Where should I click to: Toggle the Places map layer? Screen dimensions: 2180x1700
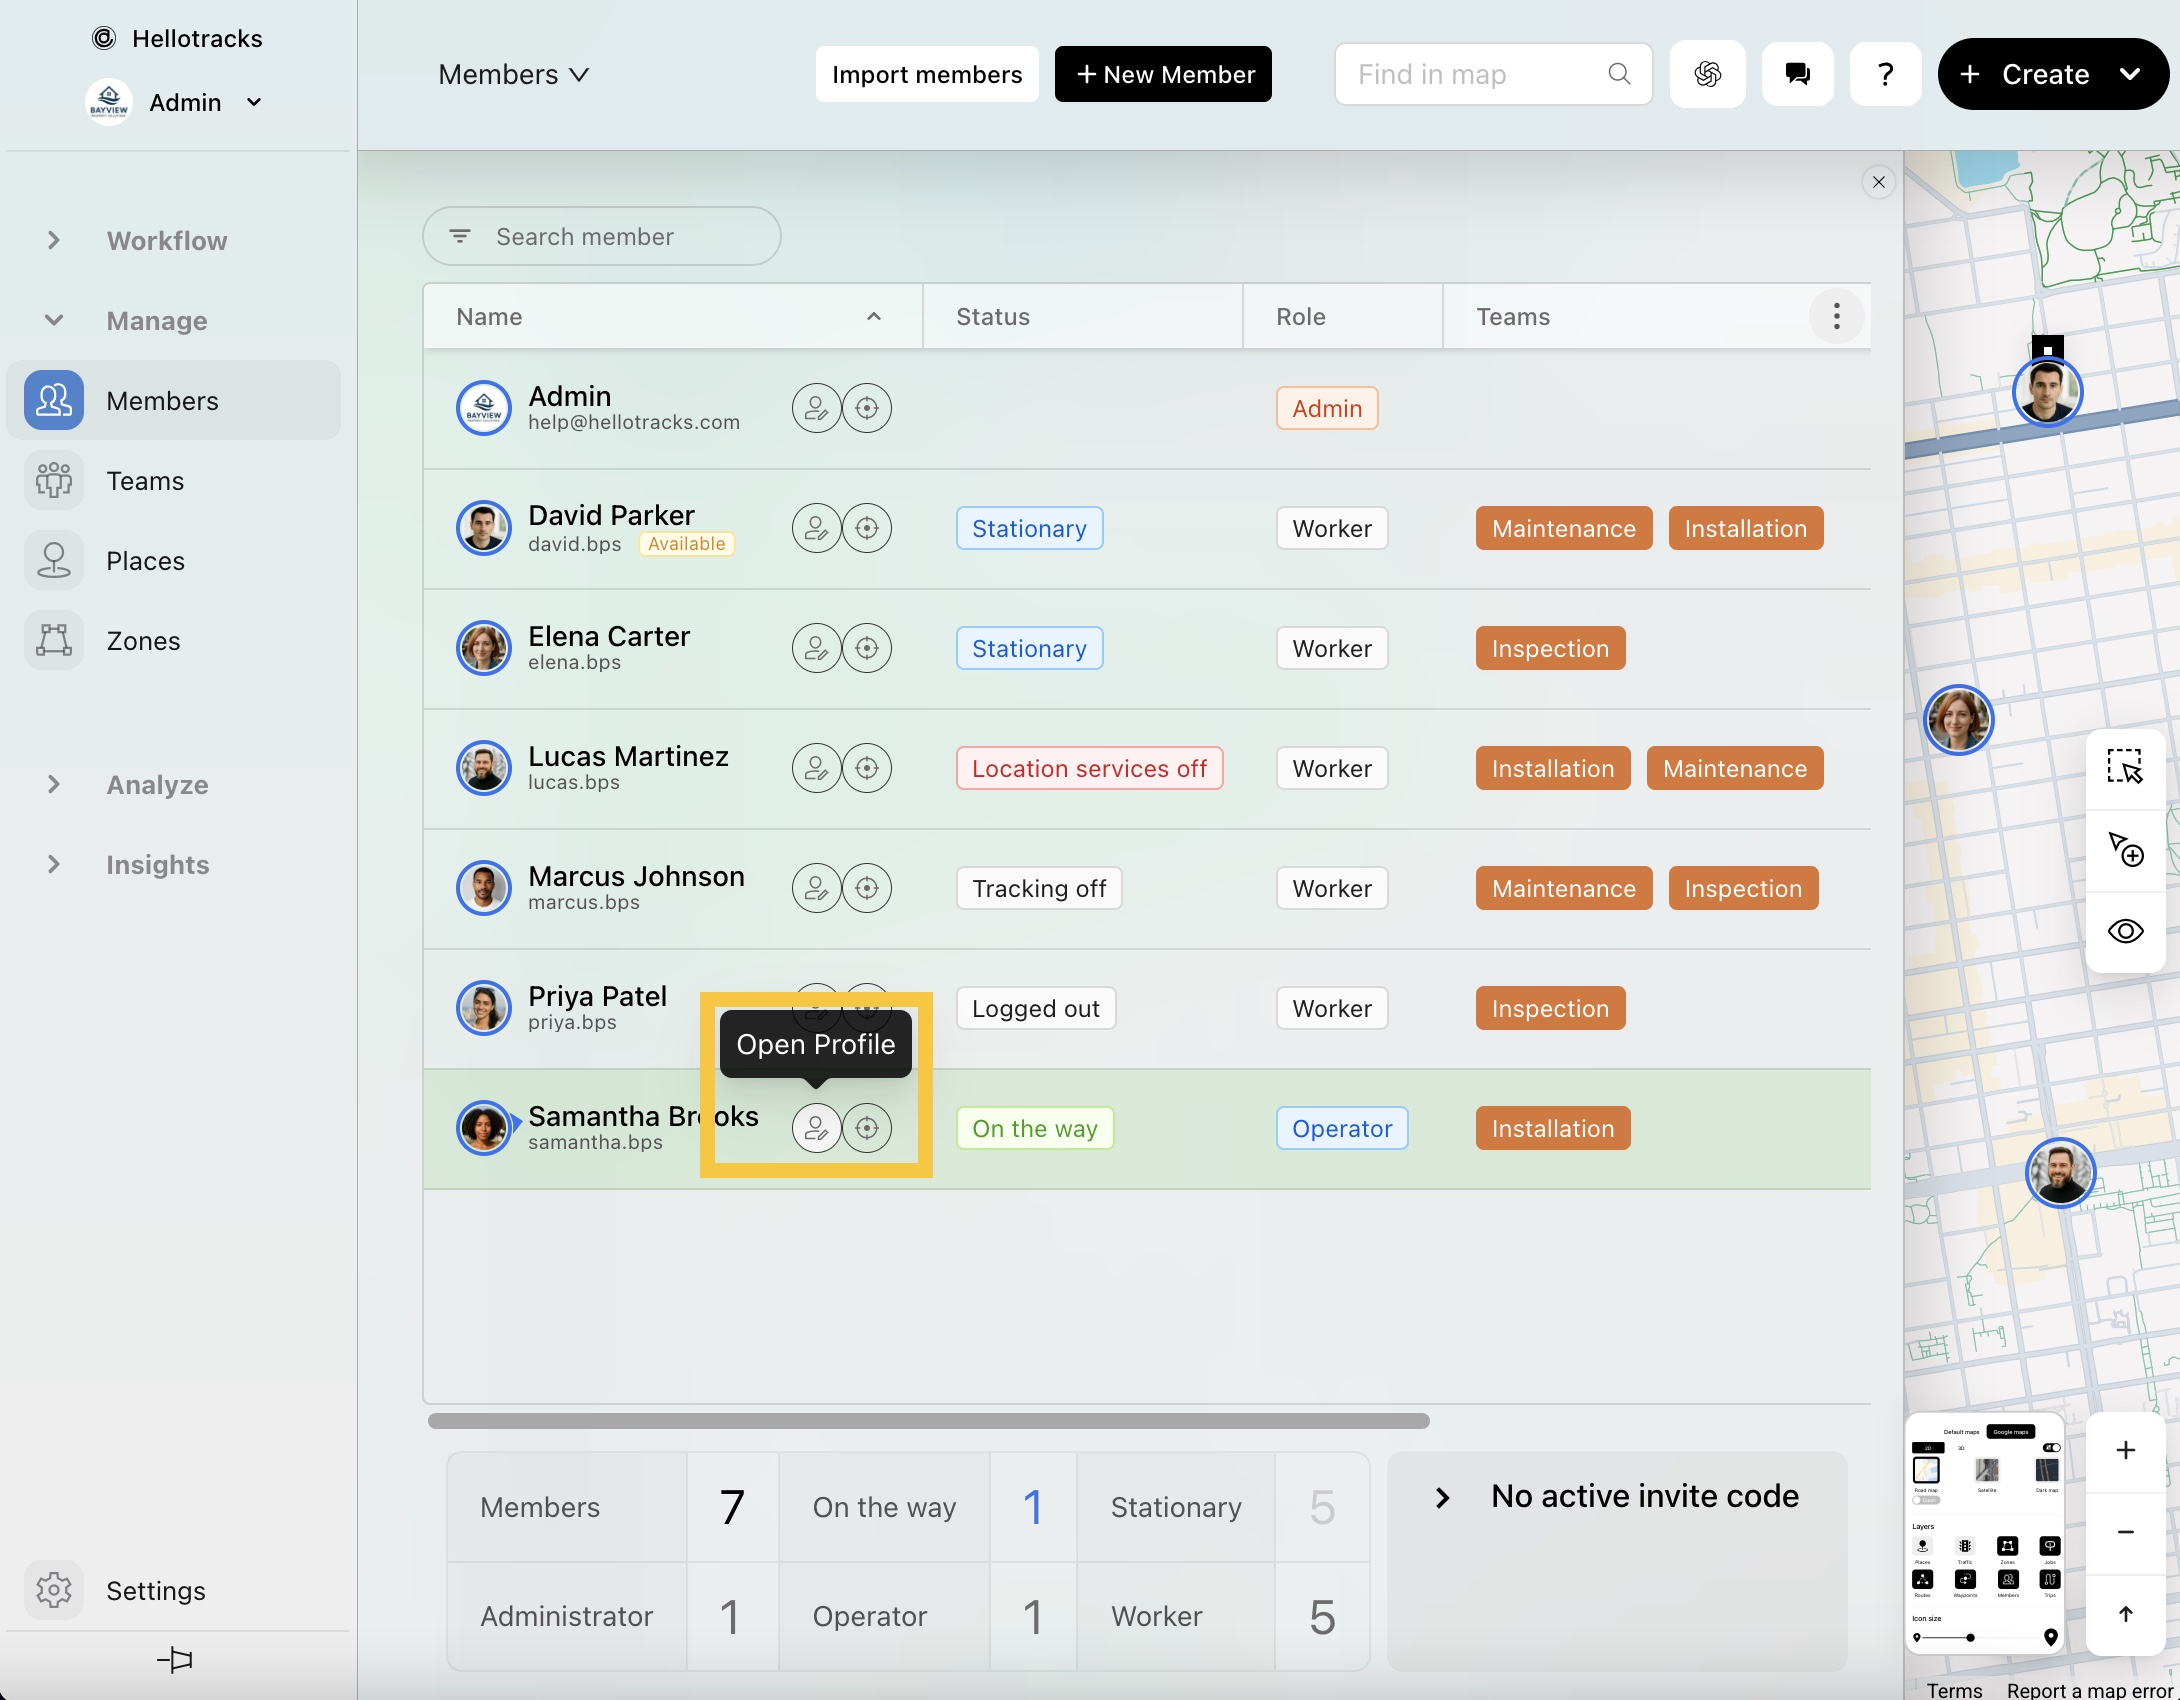pyautogui.click(x=1922, y=1546)
